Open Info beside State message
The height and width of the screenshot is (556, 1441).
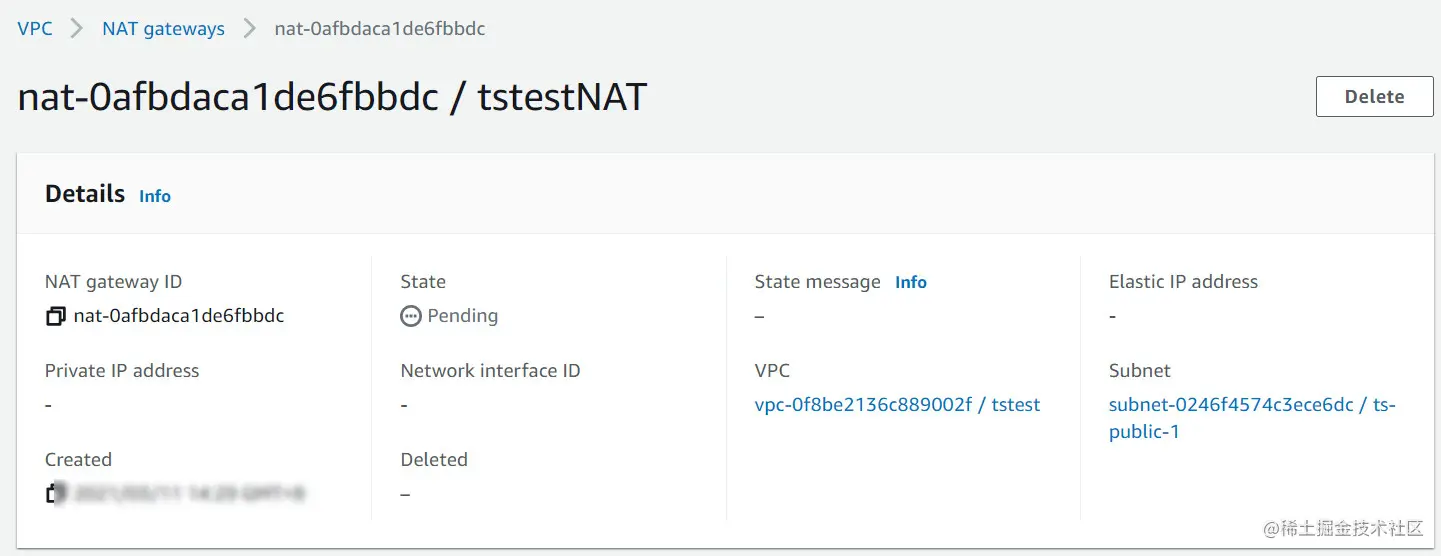[911, 282]
